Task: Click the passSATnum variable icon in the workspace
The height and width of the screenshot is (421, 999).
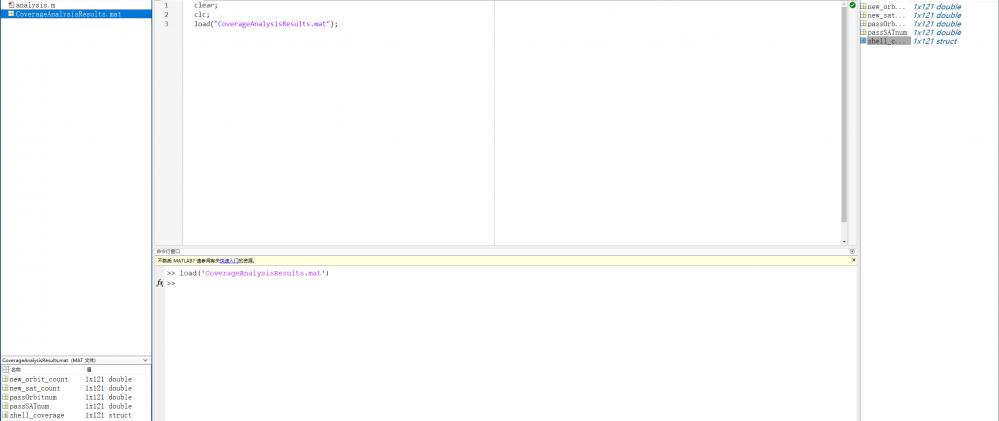Action: point(863,33)
